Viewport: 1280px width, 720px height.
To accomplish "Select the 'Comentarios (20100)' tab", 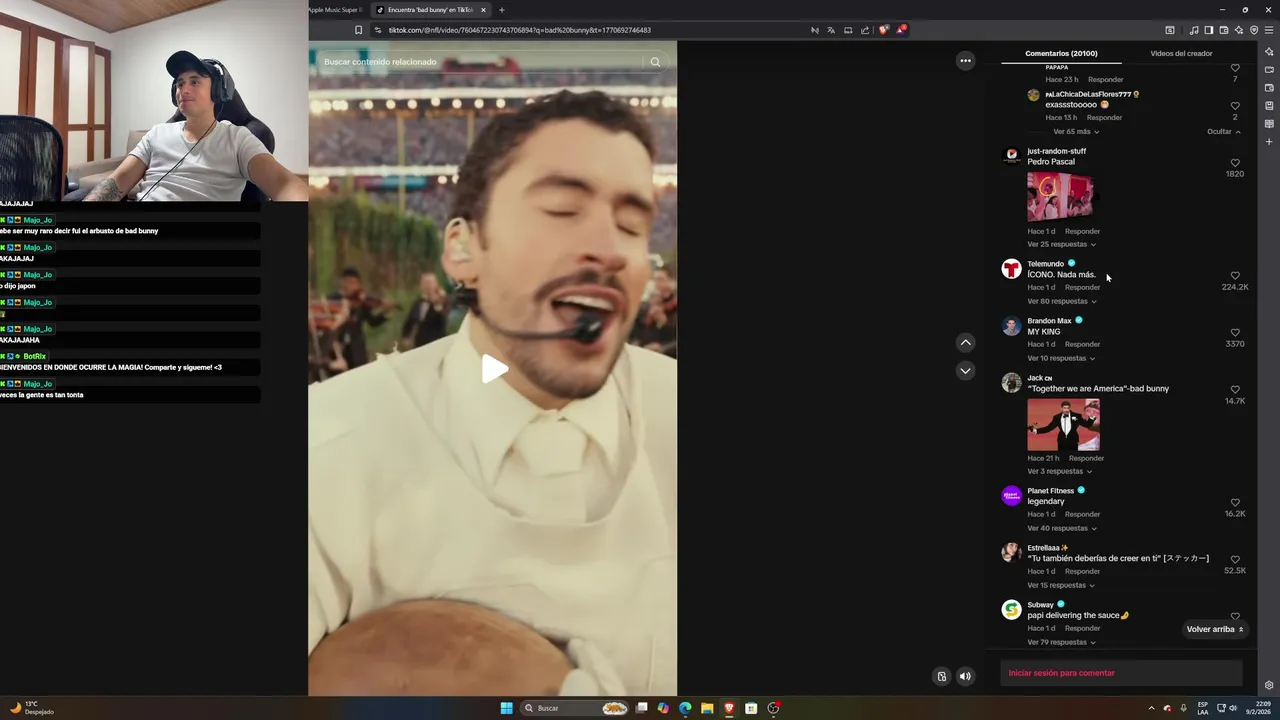I will (1061, 53).
